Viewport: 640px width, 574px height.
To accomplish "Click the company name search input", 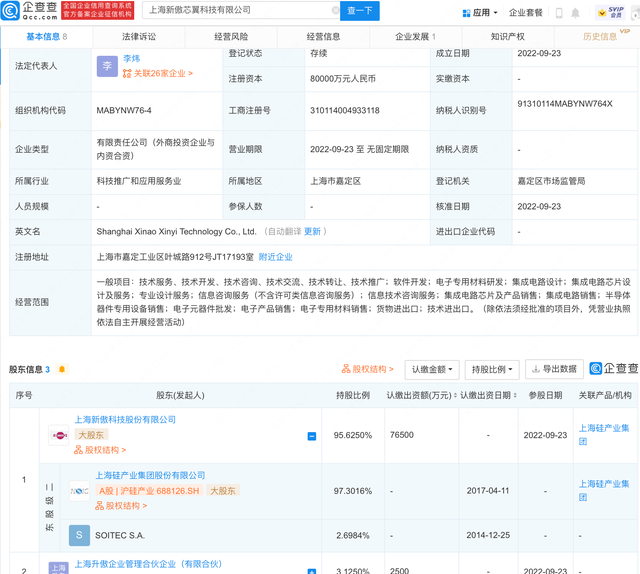I will coord(239,10).
